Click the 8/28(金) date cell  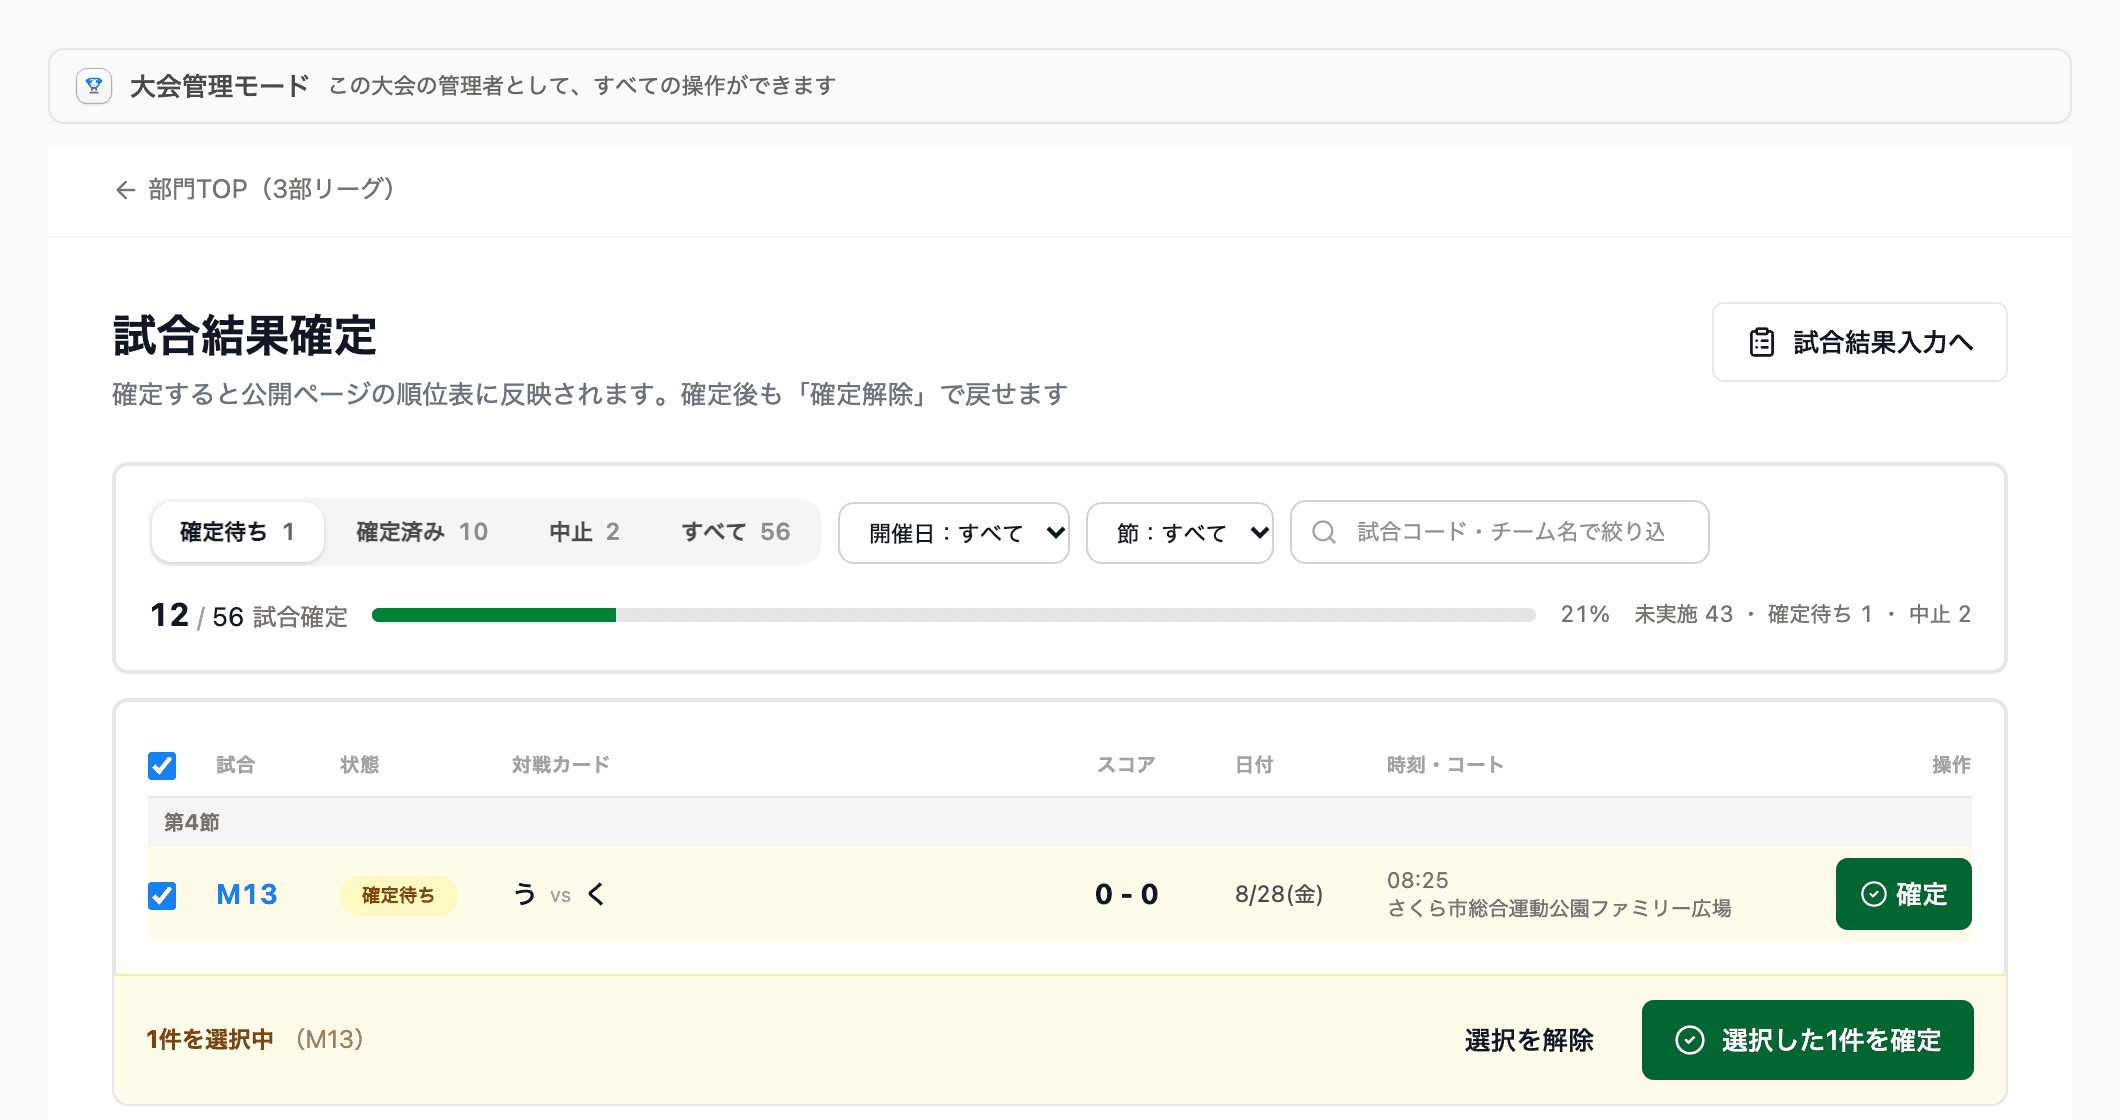pos(1279,894)
